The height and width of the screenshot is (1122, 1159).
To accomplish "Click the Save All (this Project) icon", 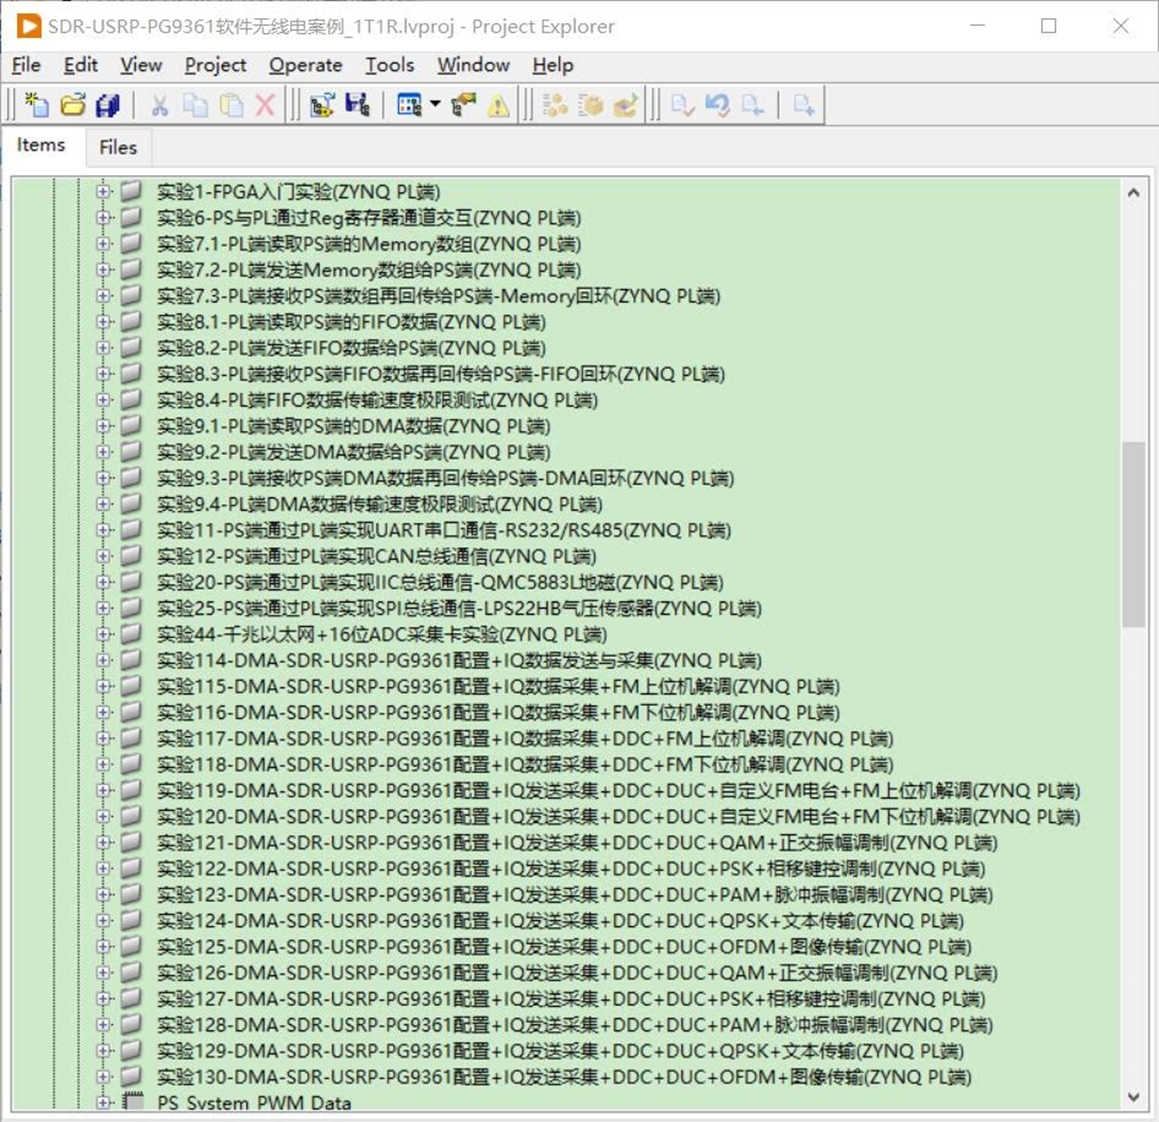I will click(x=358, y=105).
